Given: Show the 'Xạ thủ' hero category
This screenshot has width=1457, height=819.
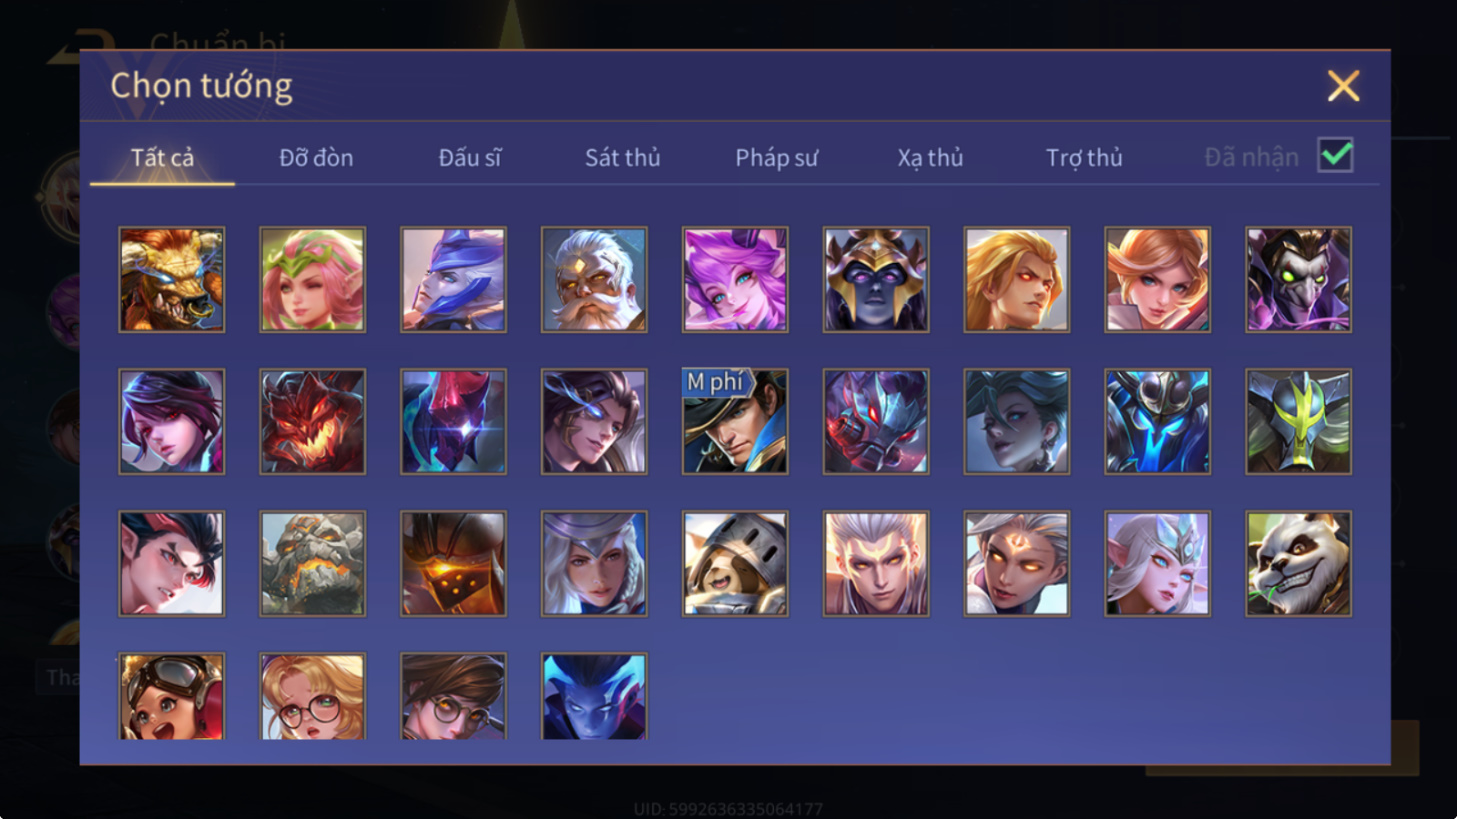Looking at the screenshot, I should tap(930, 158).
